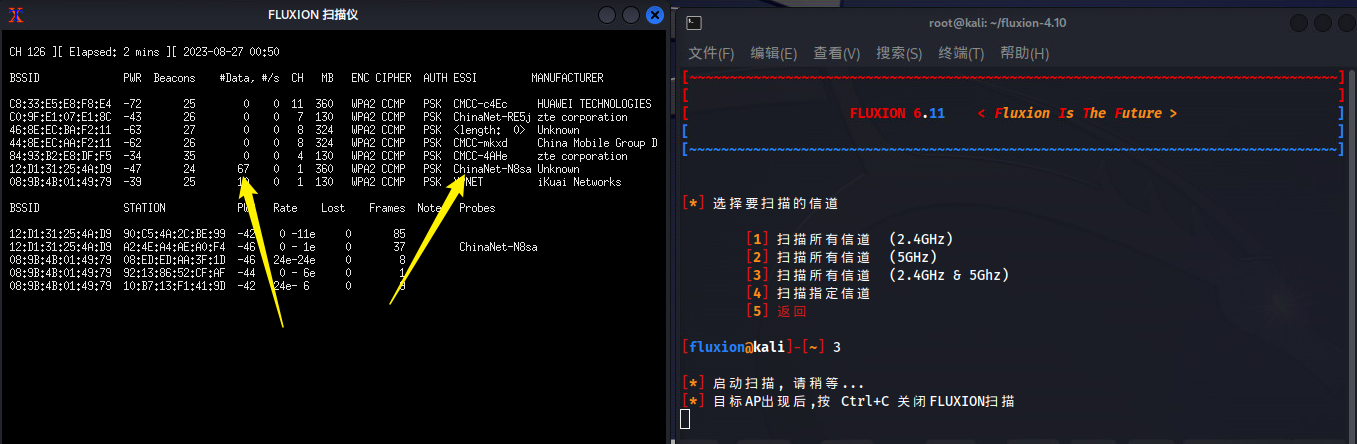Viewport: 1357px width, 444px height.
Task: Click the 67 data count value
Action: pos(243,169)
